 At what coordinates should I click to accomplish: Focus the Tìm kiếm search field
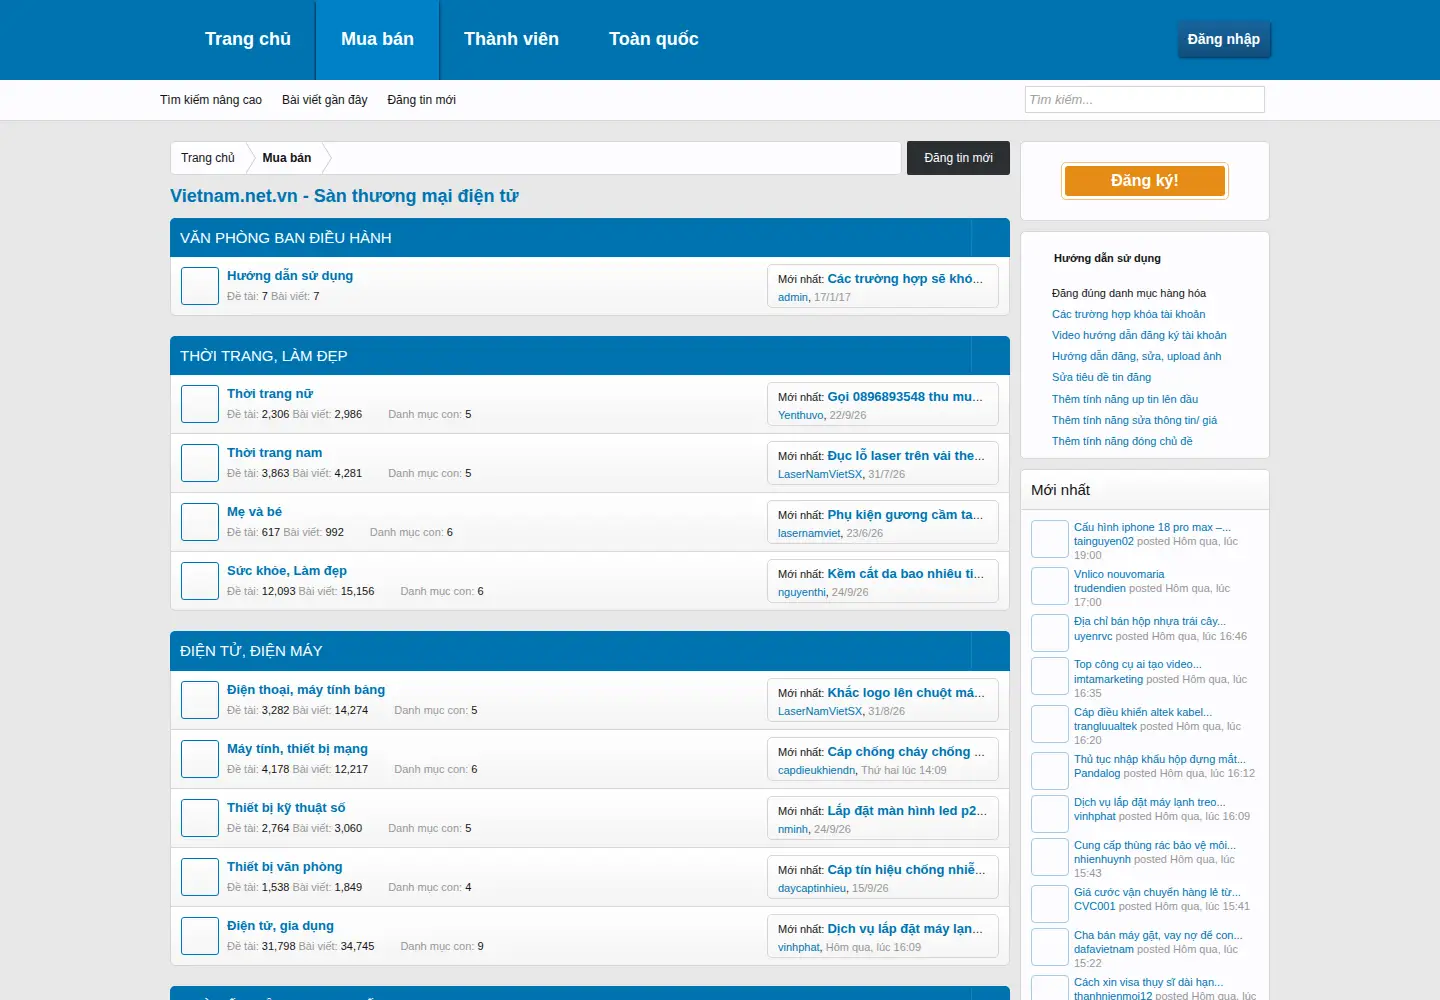click(x=1145, y=99)
